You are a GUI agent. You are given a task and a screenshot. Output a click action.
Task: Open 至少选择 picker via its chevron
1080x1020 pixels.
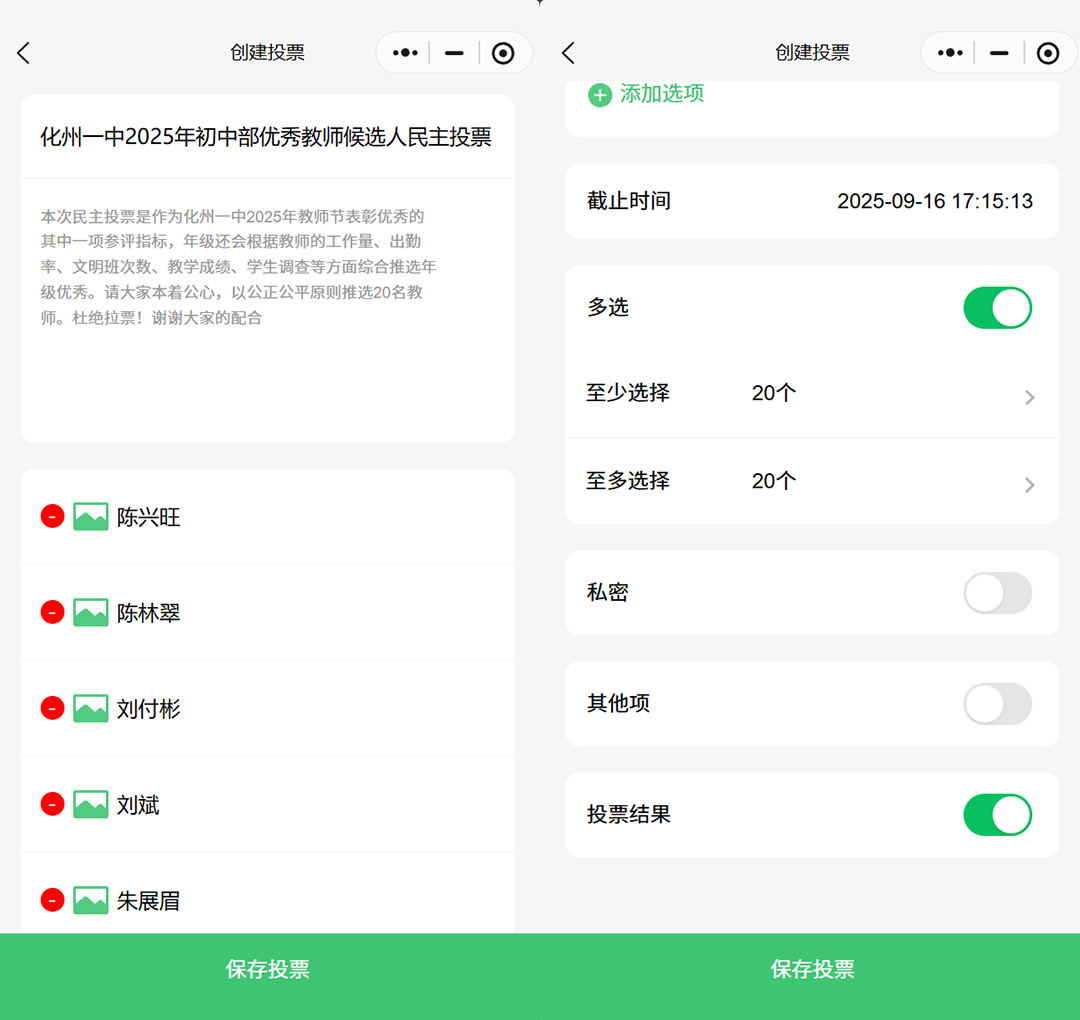click(x=1029, y=397)
